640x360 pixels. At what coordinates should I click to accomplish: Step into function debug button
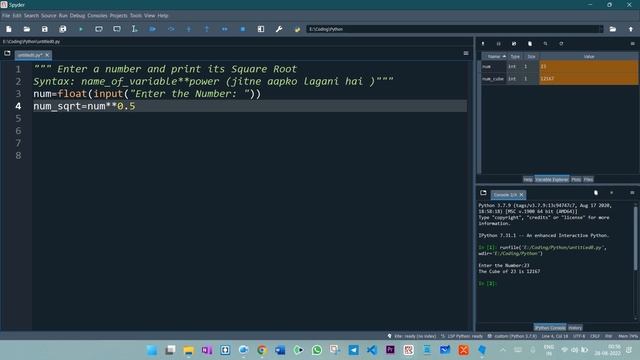(189, 29)
